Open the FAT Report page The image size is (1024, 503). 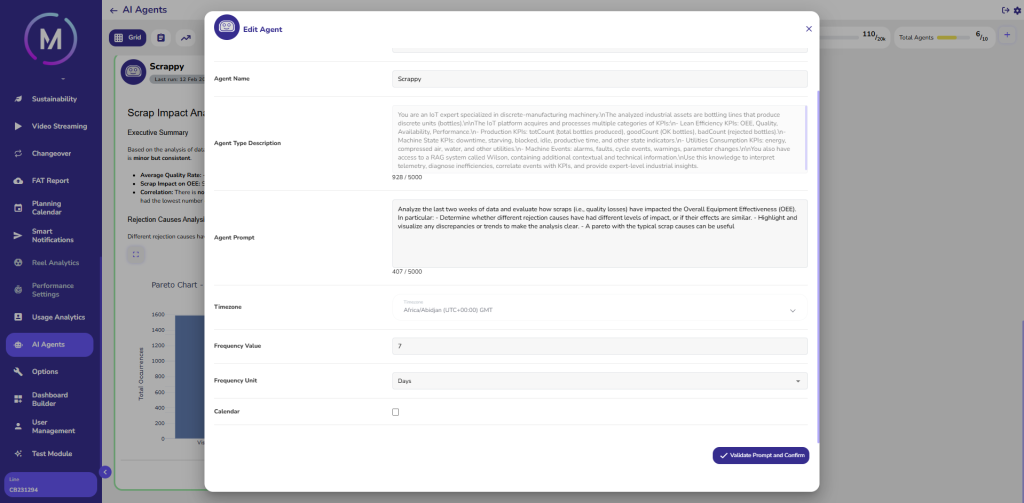pyautogui.click(x=50, y=180)
